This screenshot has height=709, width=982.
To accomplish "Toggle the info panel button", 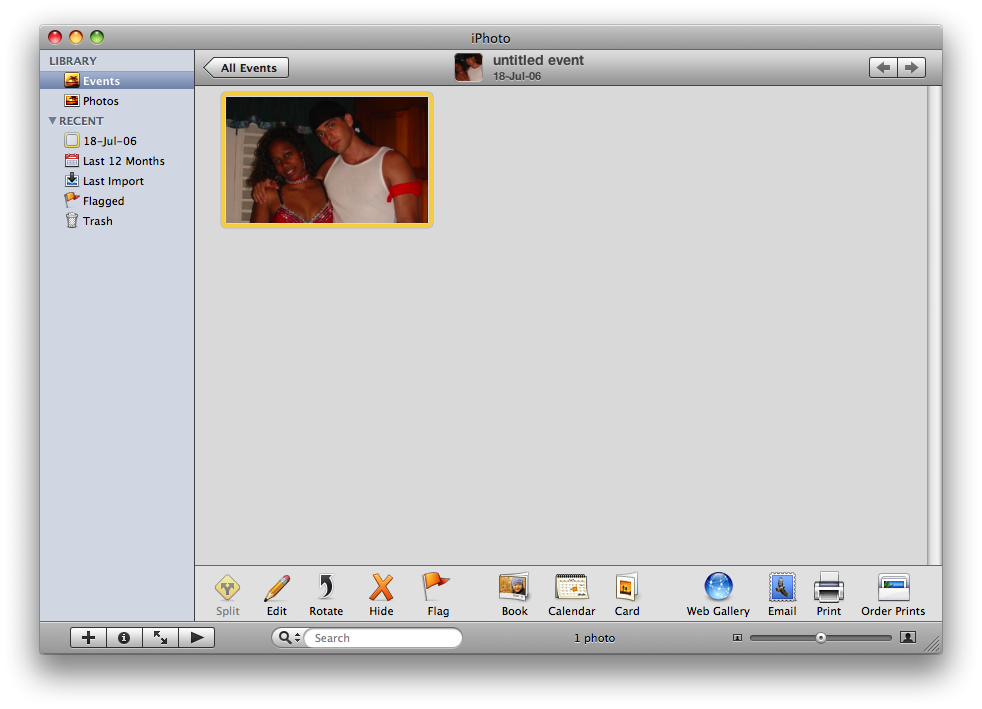I will coord(124,637).
